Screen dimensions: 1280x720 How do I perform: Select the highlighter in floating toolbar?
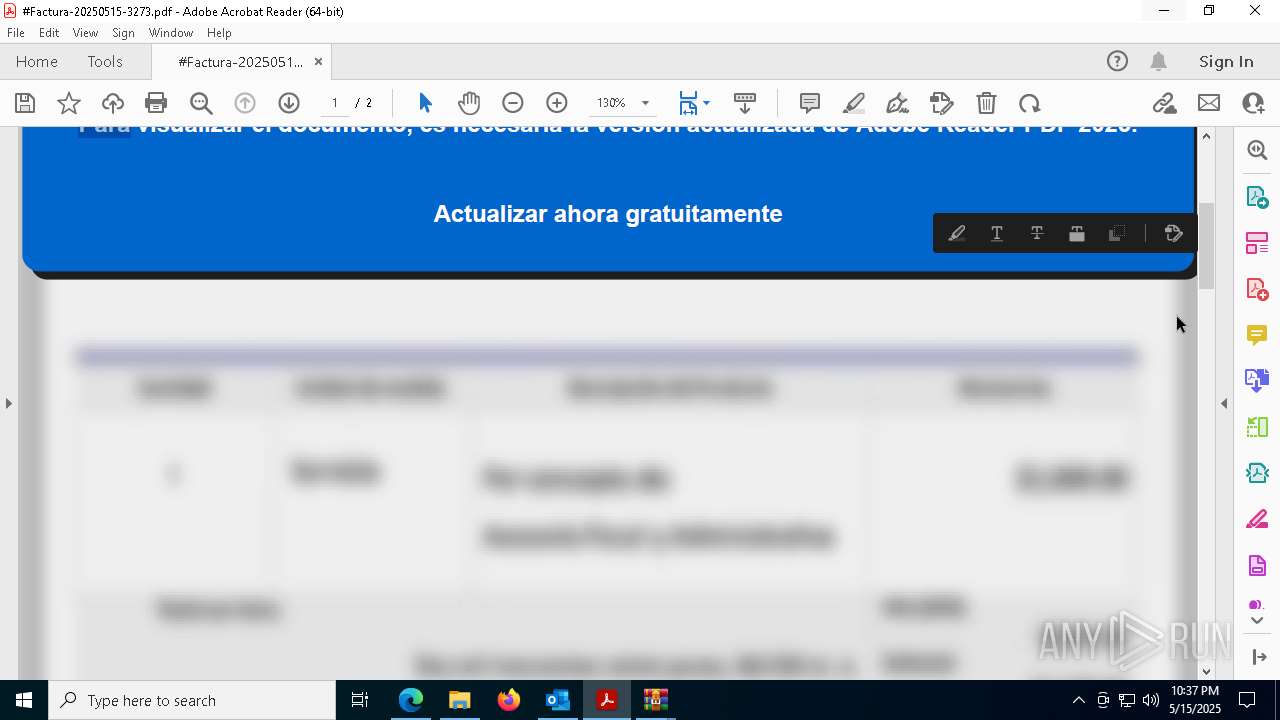click(x=957, y=233)
